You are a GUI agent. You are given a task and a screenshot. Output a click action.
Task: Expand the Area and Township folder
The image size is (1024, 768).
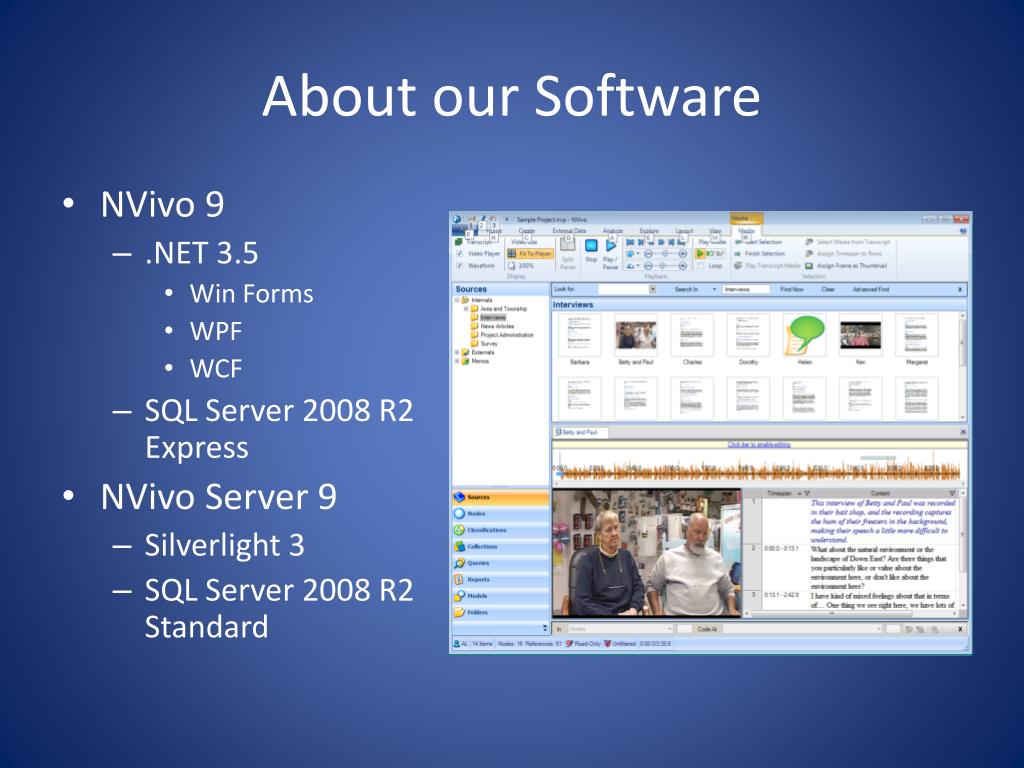pos(466,308)
